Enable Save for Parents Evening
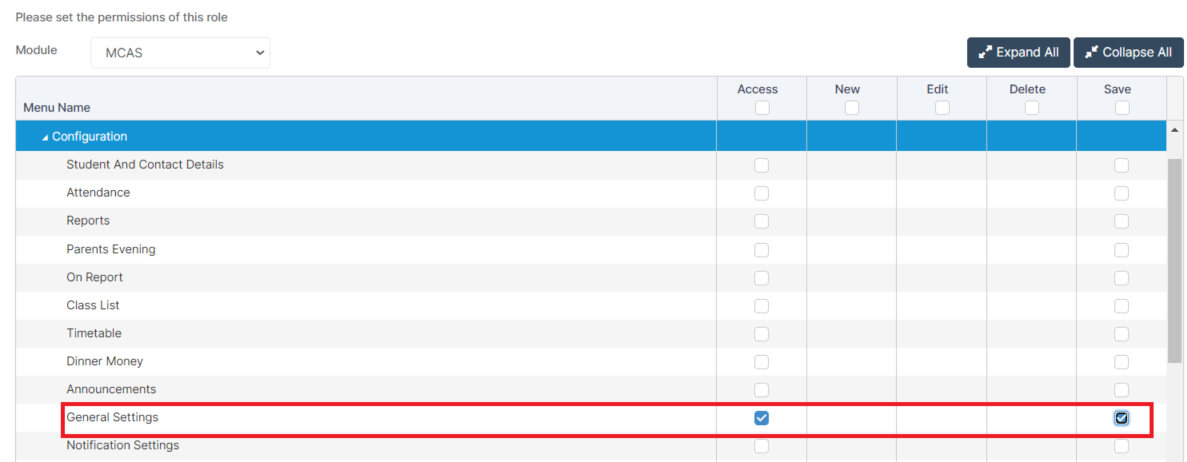The image size is (1187, 462). pyautogui.click(x=1122, y=250)
